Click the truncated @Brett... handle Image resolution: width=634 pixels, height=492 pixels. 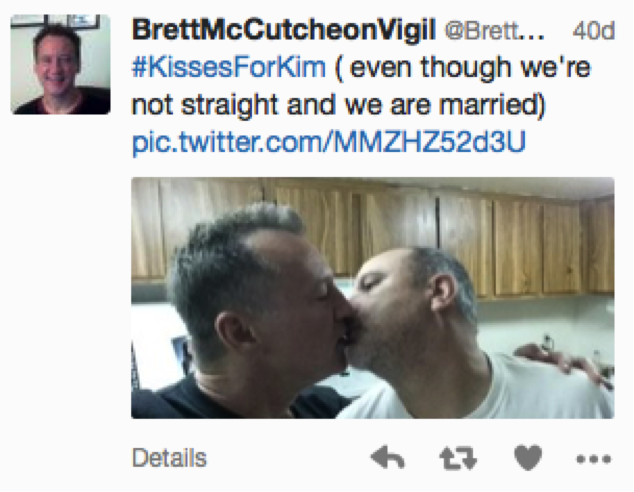coord(495,31)
